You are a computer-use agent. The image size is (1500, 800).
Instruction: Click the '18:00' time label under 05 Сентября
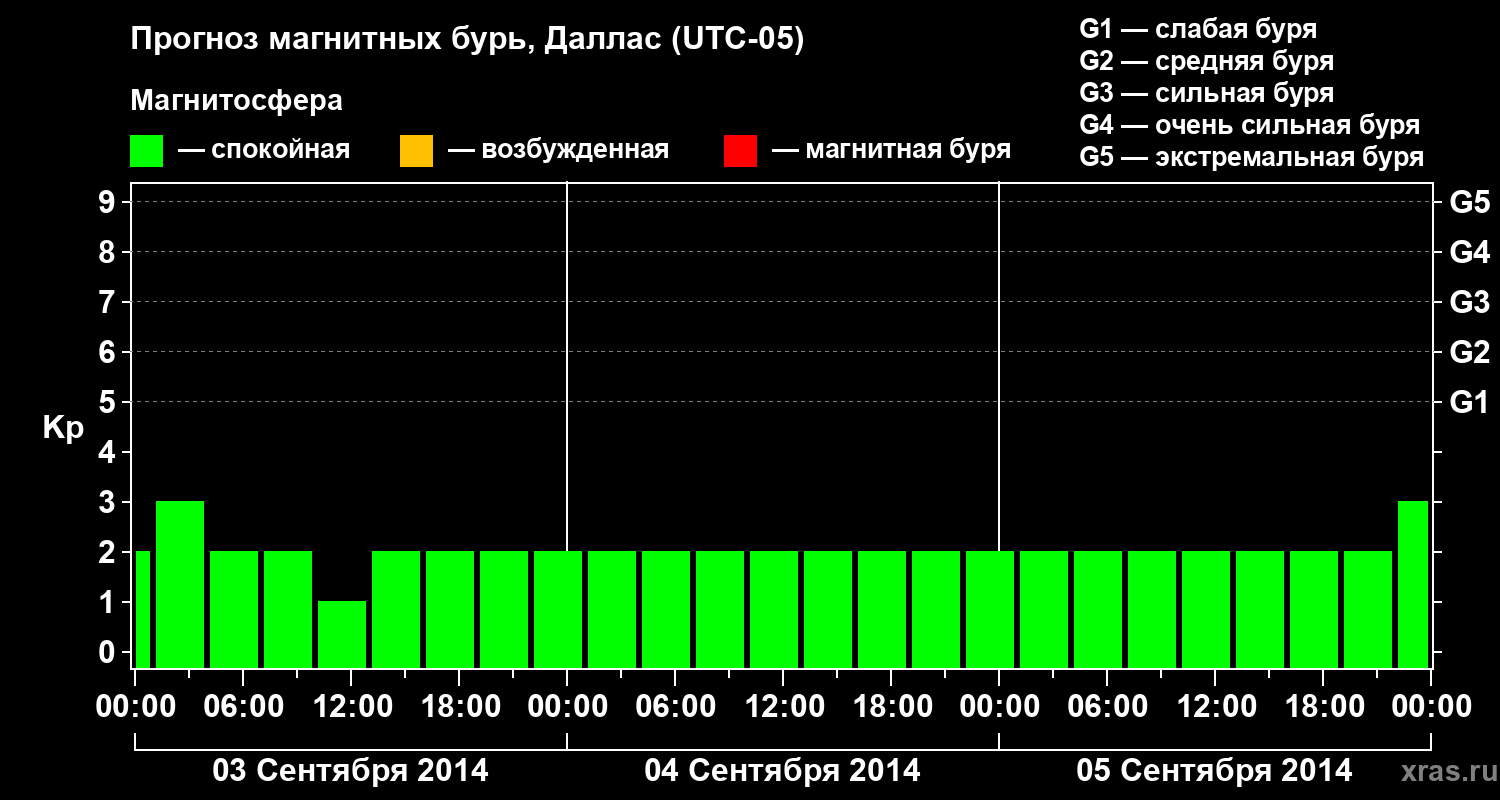(1323, 707)
